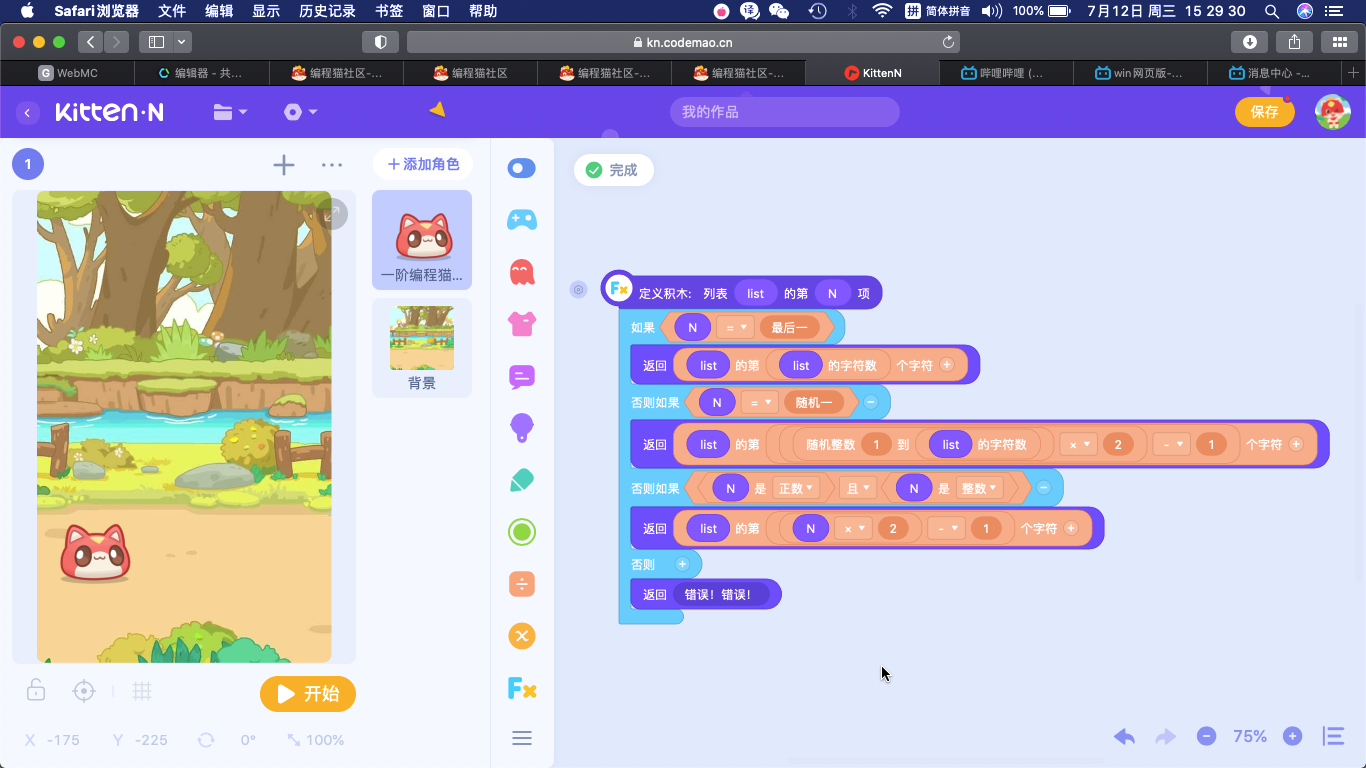Click the 保存 save button
The image size is (1366, 768).
pyautogui.click(x=1264, y=112)
